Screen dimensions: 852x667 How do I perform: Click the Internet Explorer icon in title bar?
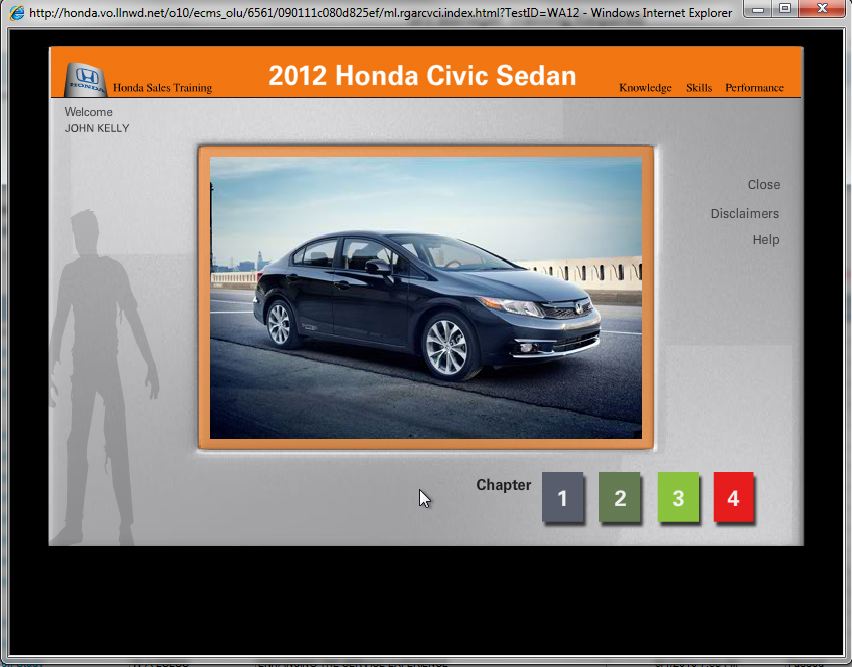point(15,13)
